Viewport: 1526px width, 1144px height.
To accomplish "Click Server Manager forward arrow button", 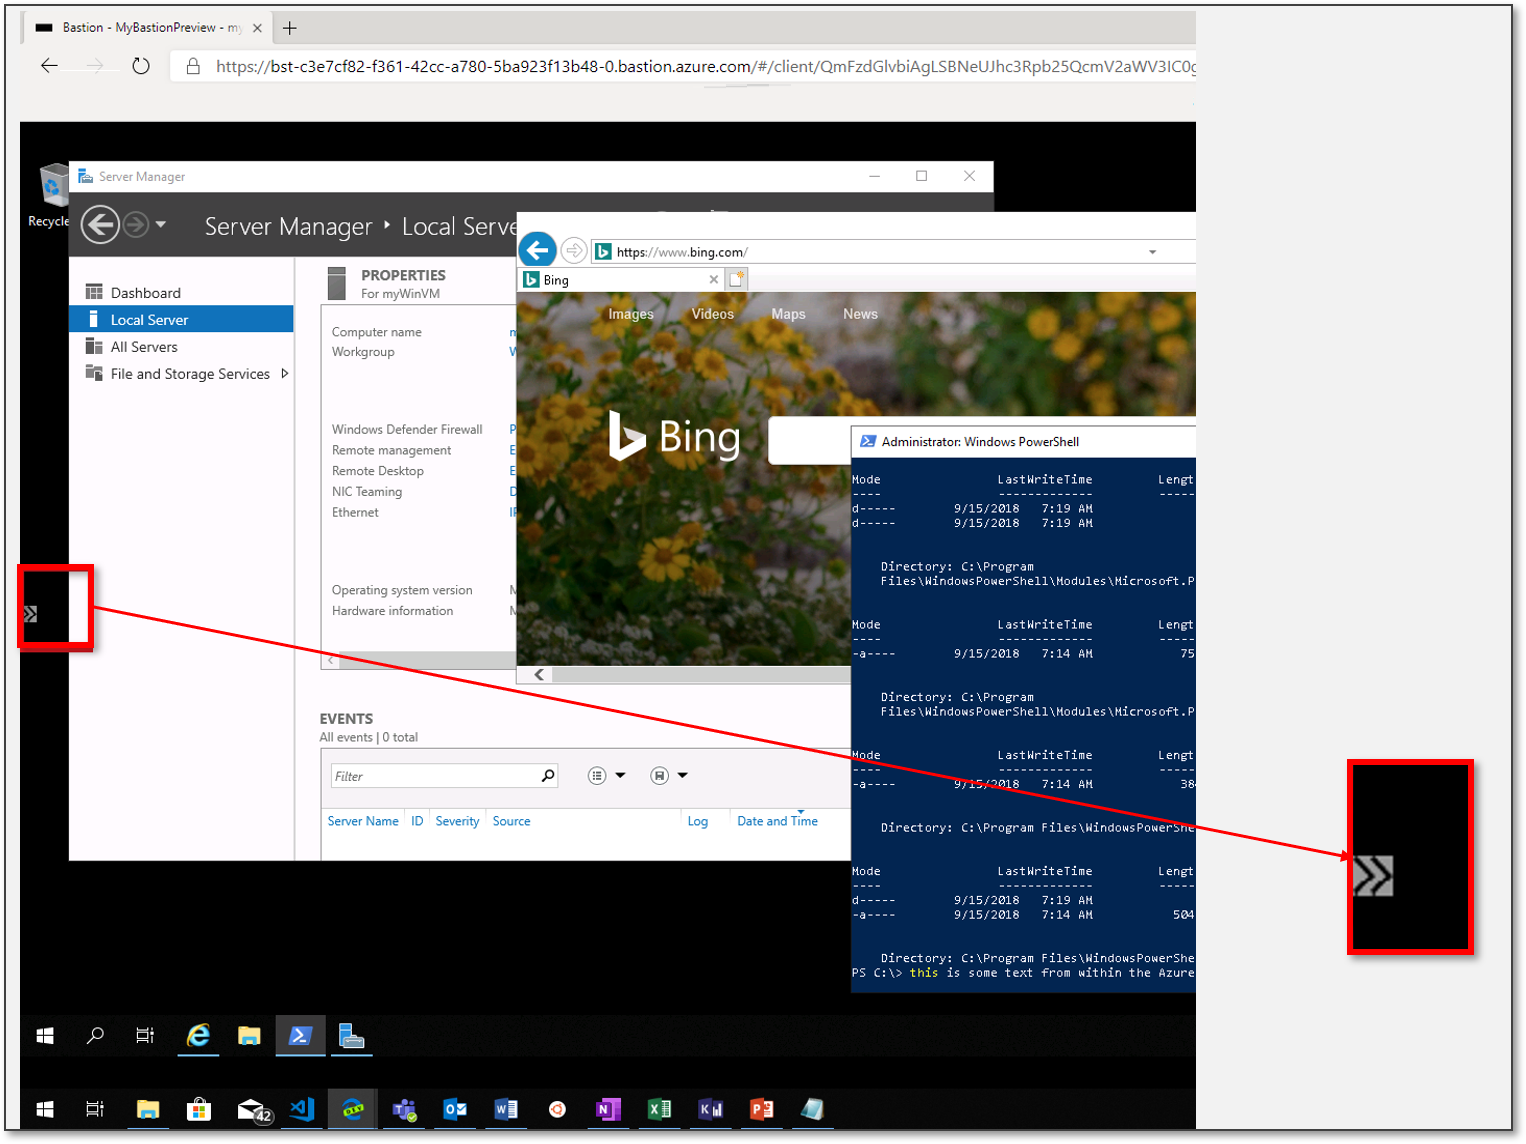I will click(x=136, y=225).
